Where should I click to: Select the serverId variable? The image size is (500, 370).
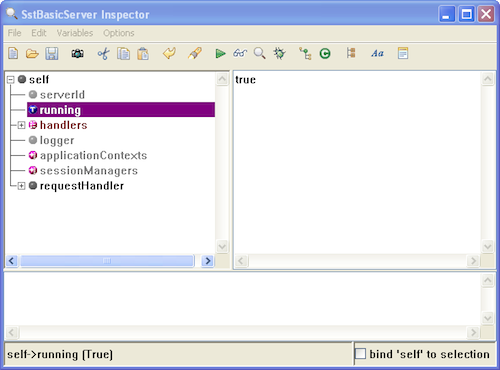(x=62, y=95)
